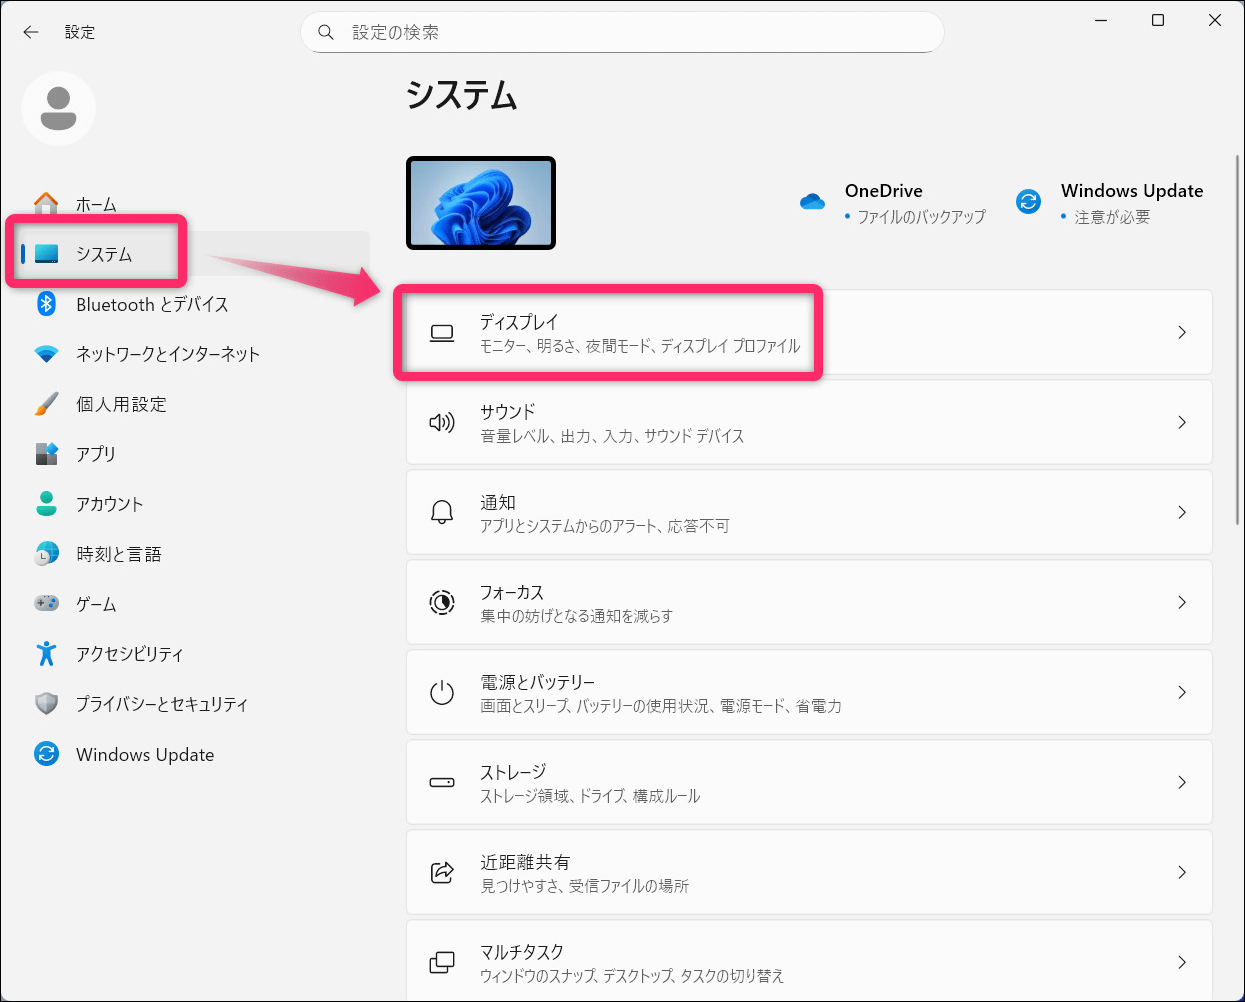Click the OneDrive cloud icon
This screenshot has height=1002, width=1245.
click(x=812, y=202)
